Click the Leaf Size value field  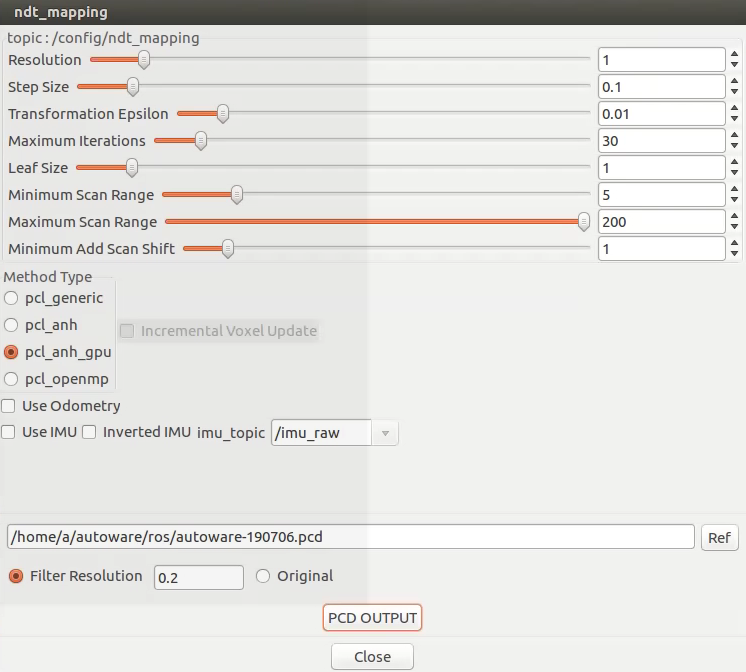(662, 168)
